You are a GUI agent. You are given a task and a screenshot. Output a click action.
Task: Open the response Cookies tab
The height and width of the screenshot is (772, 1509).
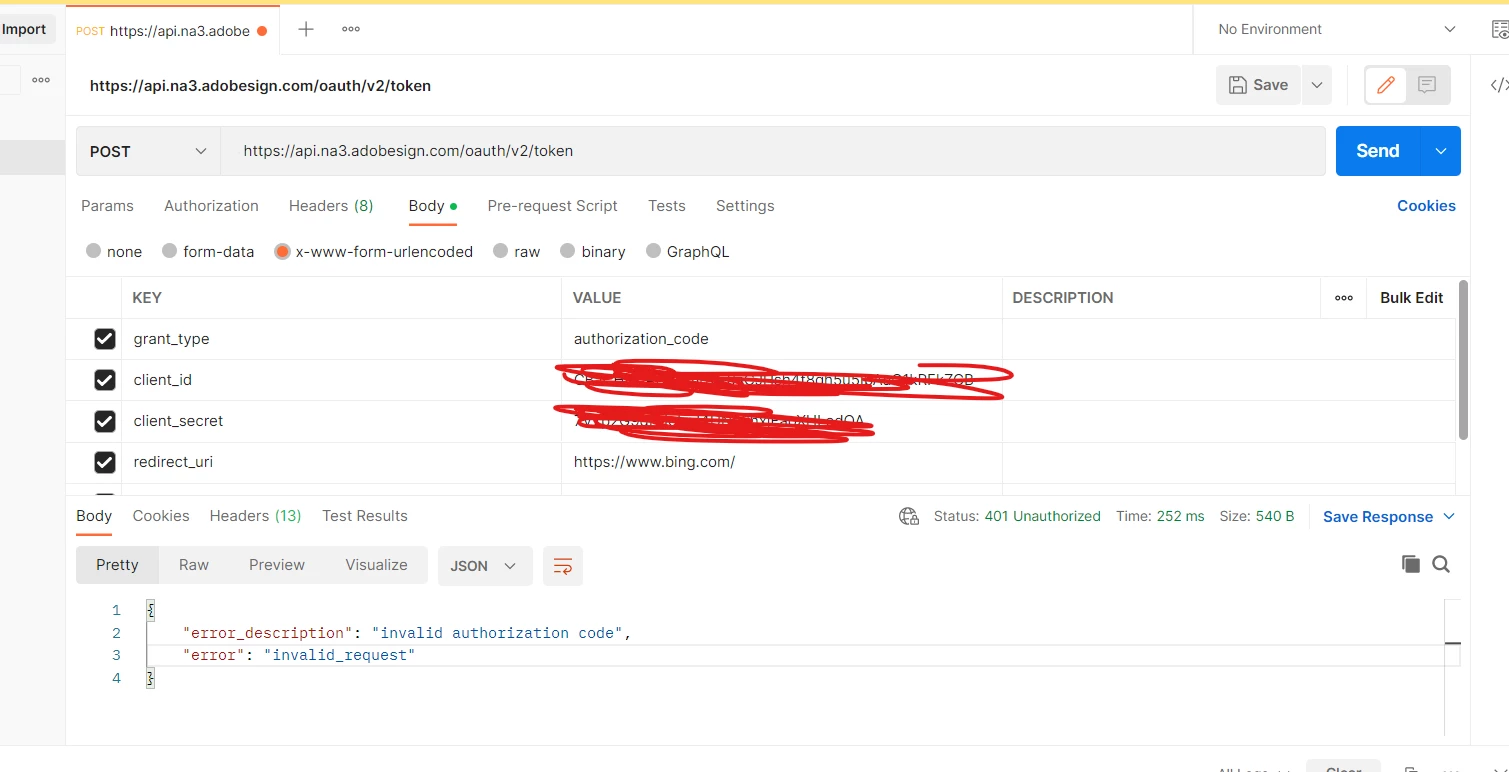[x=161, y=516]
